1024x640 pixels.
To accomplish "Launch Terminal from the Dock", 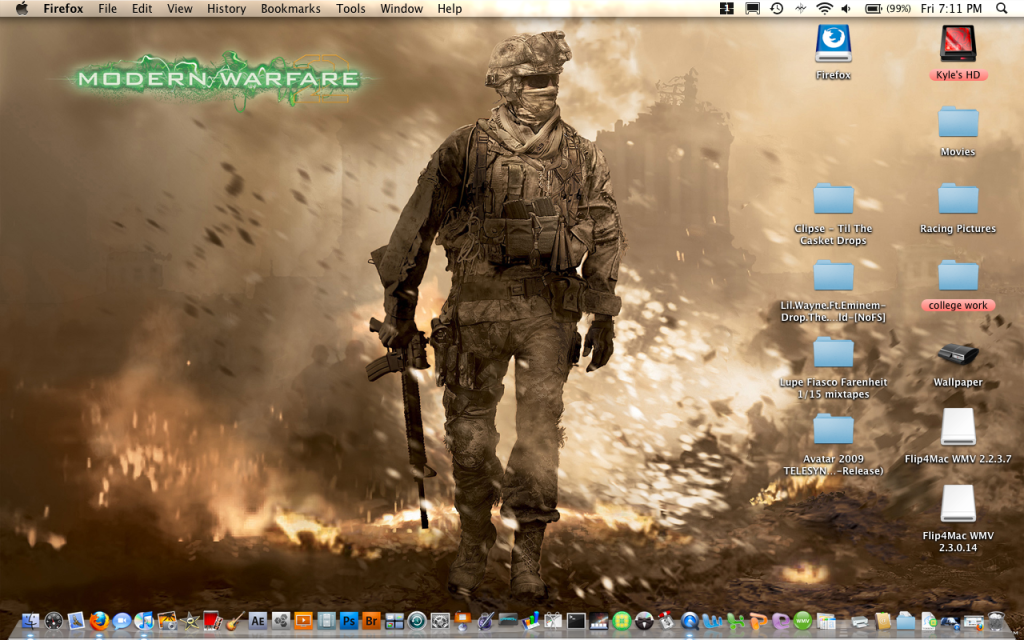I will click(576, 620).
